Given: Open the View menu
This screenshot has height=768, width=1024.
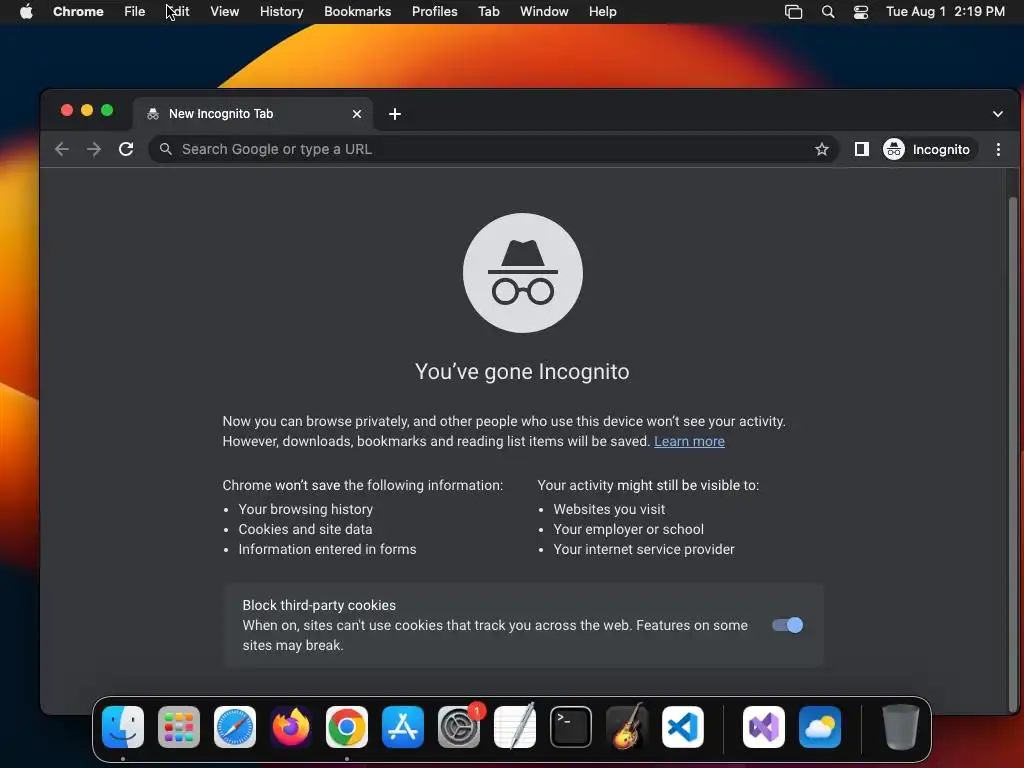Looking at the screenshot, I should (225, 12).
